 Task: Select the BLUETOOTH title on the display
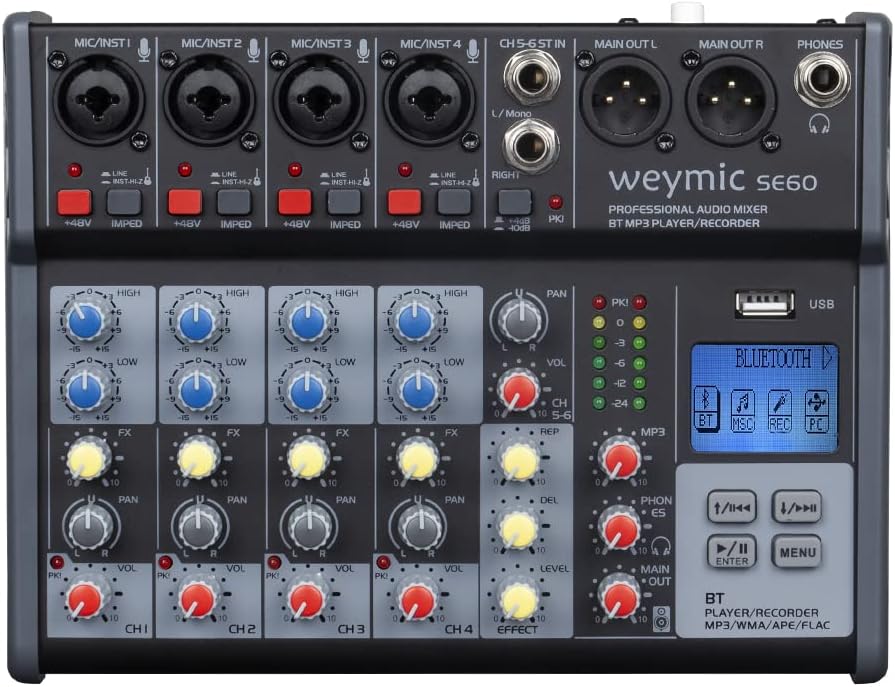(x=773, y=356)
